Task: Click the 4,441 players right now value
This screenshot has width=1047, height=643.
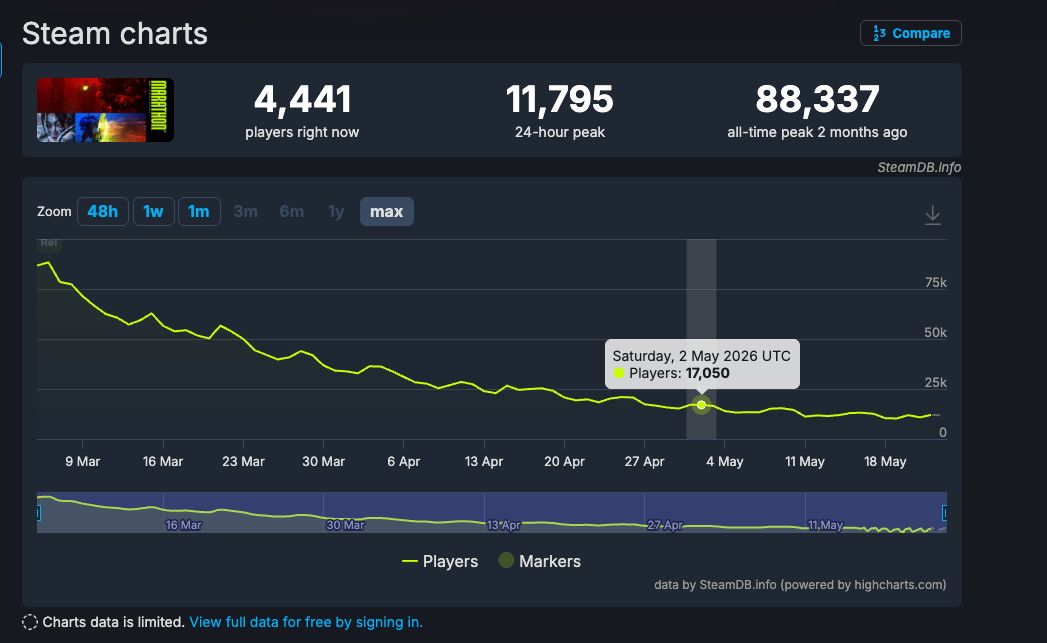Action: [x=302, y=99]
